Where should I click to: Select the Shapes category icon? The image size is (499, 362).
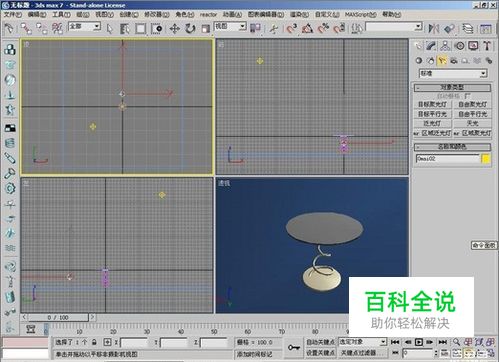(x=431, y=60)
